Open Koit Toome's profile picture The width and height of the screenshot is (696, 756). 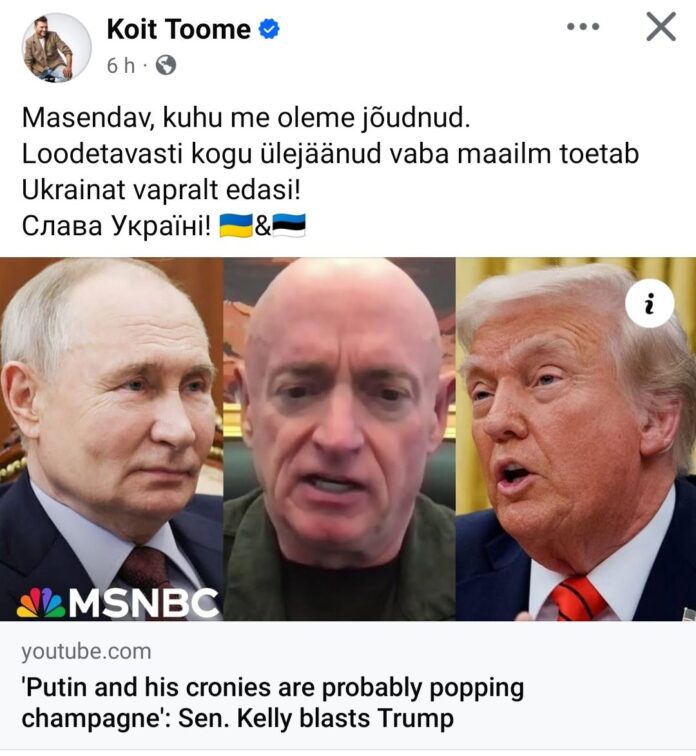click(56, 47)
